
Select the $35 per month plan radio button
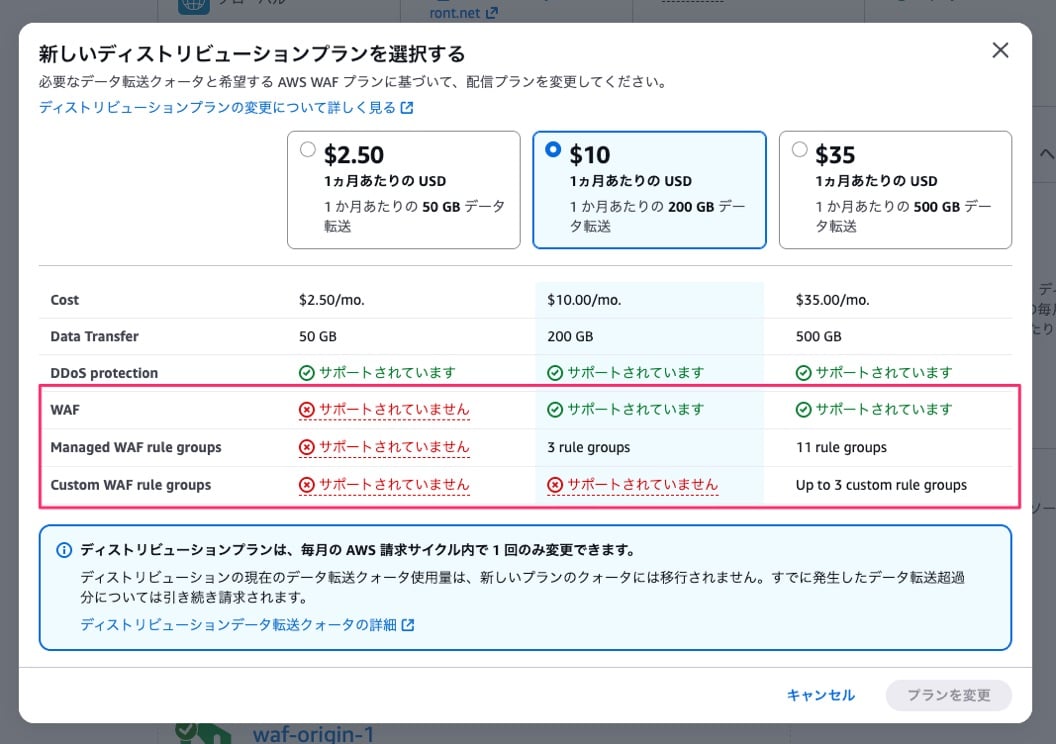(x=799, y=149)
